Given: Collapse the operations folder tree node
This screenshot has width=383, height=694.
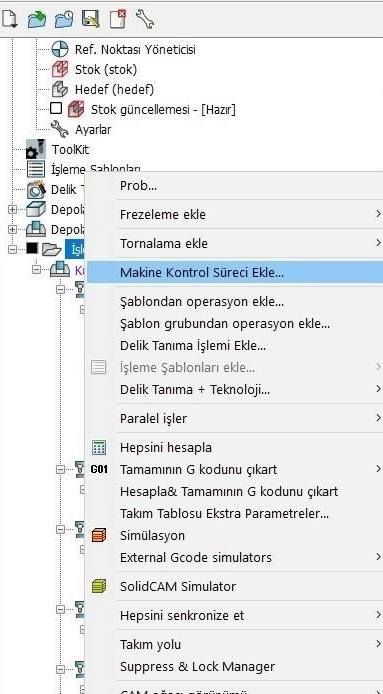Looking at the screenshot, I should pyautogui.click(x=12, y=249).
